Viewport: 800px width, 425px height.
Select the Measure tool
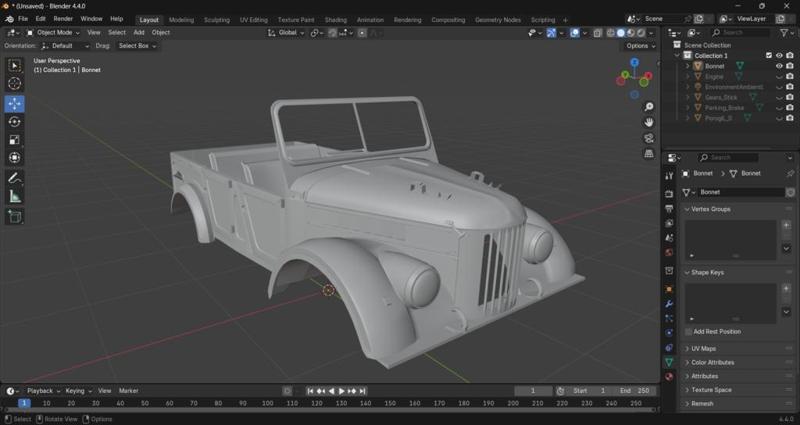pos(14,196)
